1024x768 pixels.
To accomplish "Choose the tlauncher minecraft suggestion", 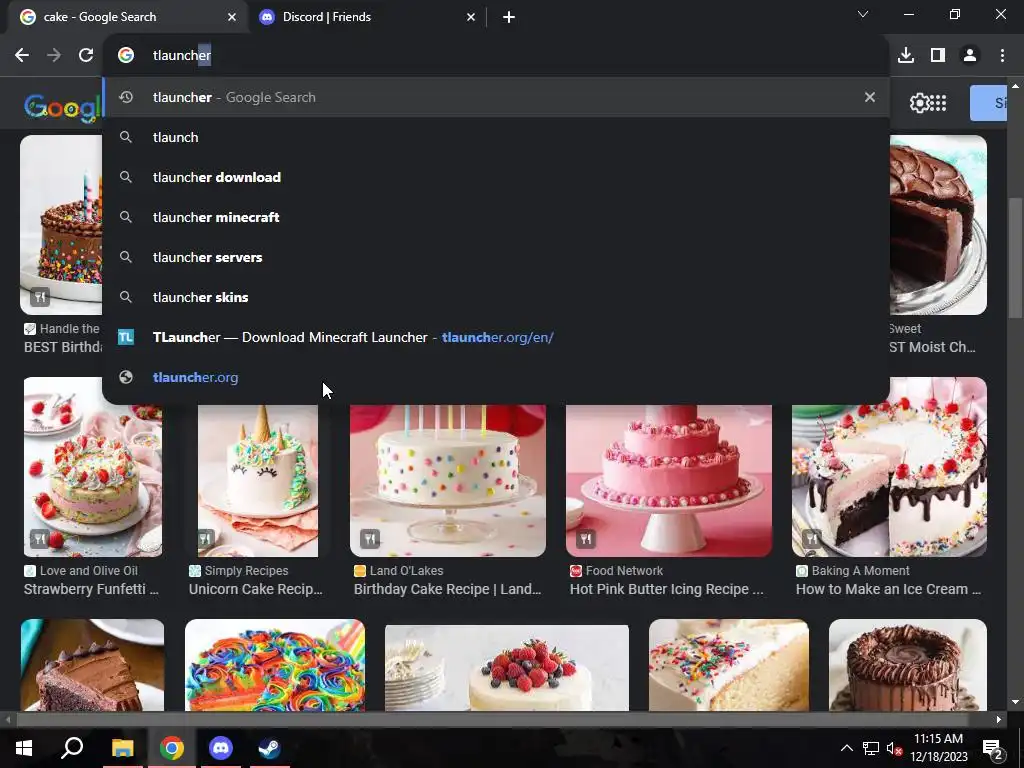I will [x=496, y=217].
